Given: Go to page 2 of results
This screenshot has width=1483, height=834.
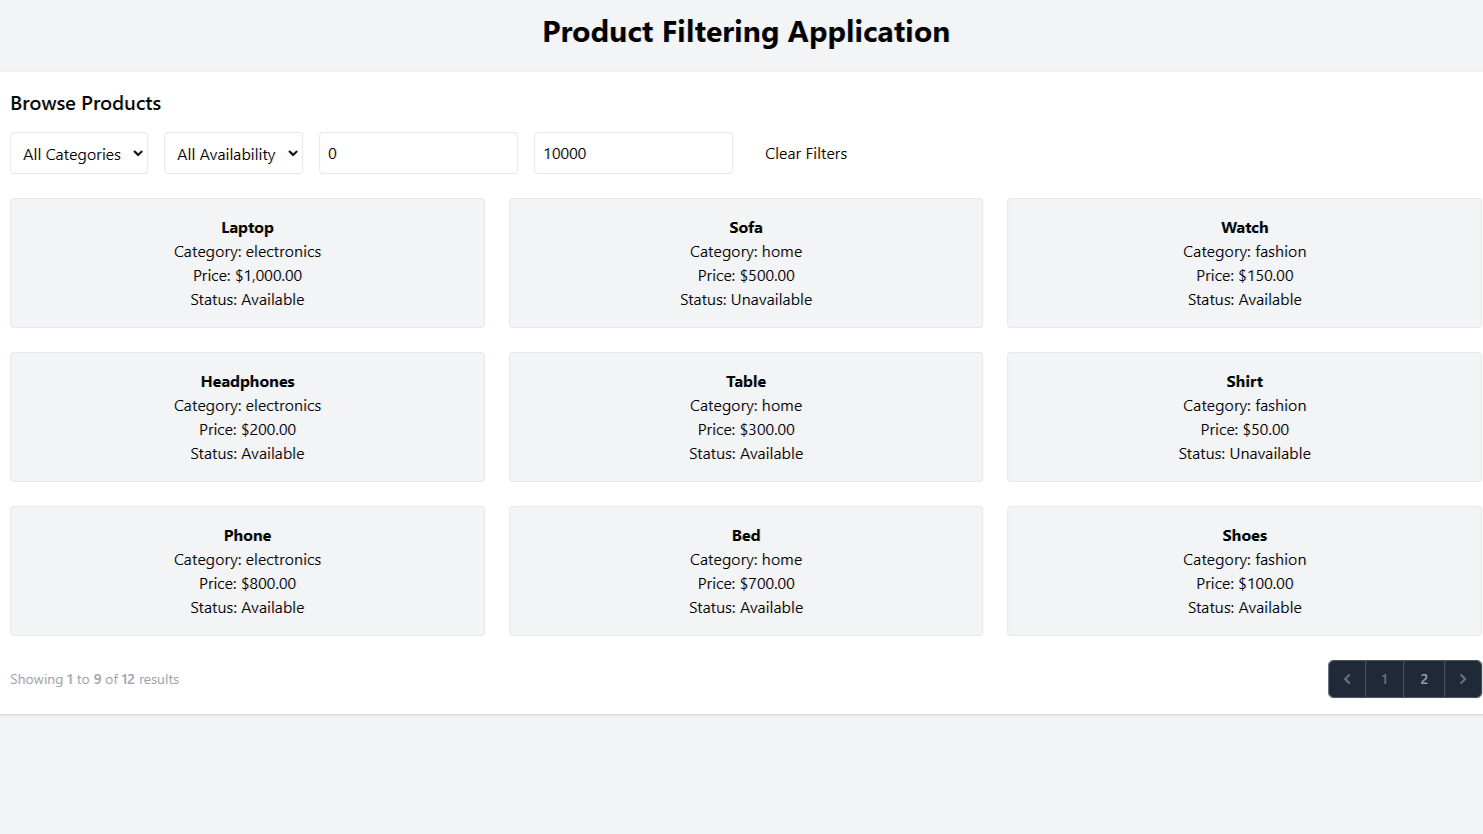Looking at the screenshot, I should pyautogui.click(x=1423, y=679).
